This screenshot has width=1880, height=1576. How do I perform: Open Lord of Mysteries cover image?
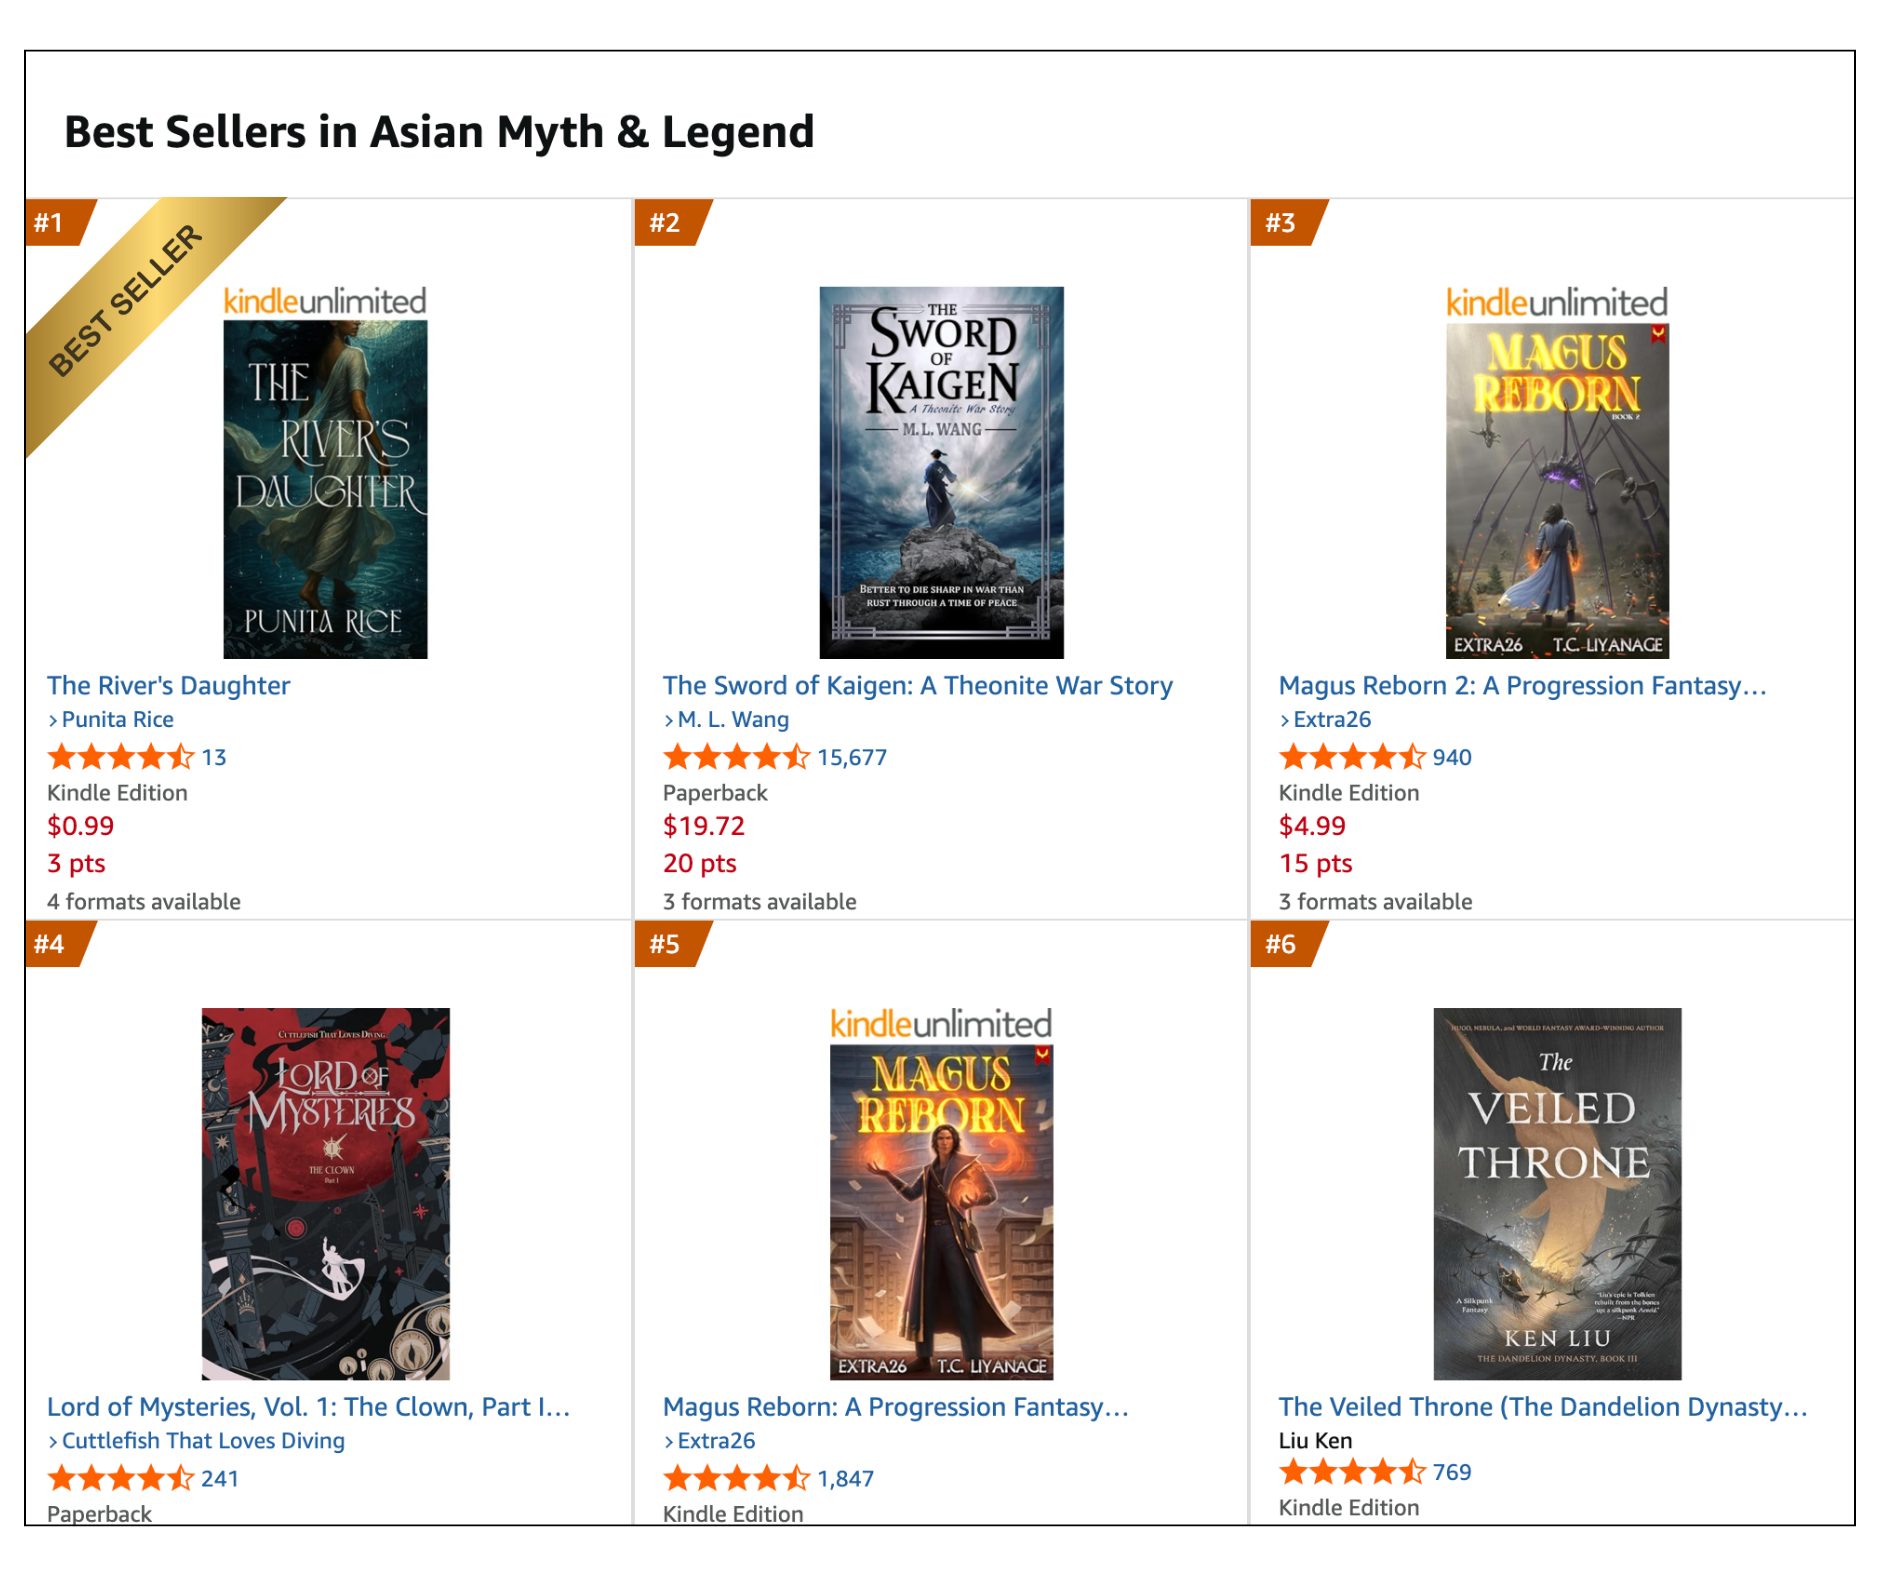325,1193
